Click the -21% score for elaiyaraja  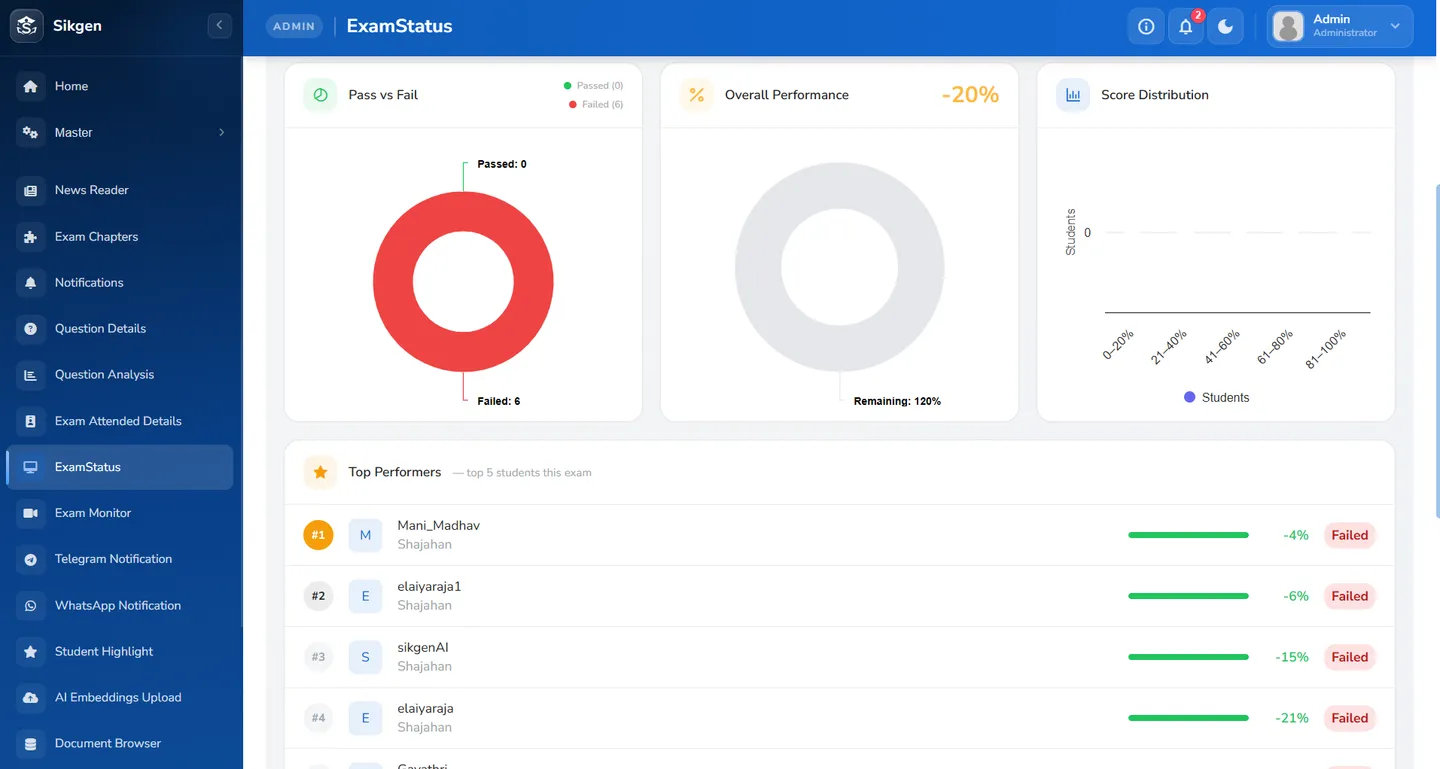[x=1292, y=718]
